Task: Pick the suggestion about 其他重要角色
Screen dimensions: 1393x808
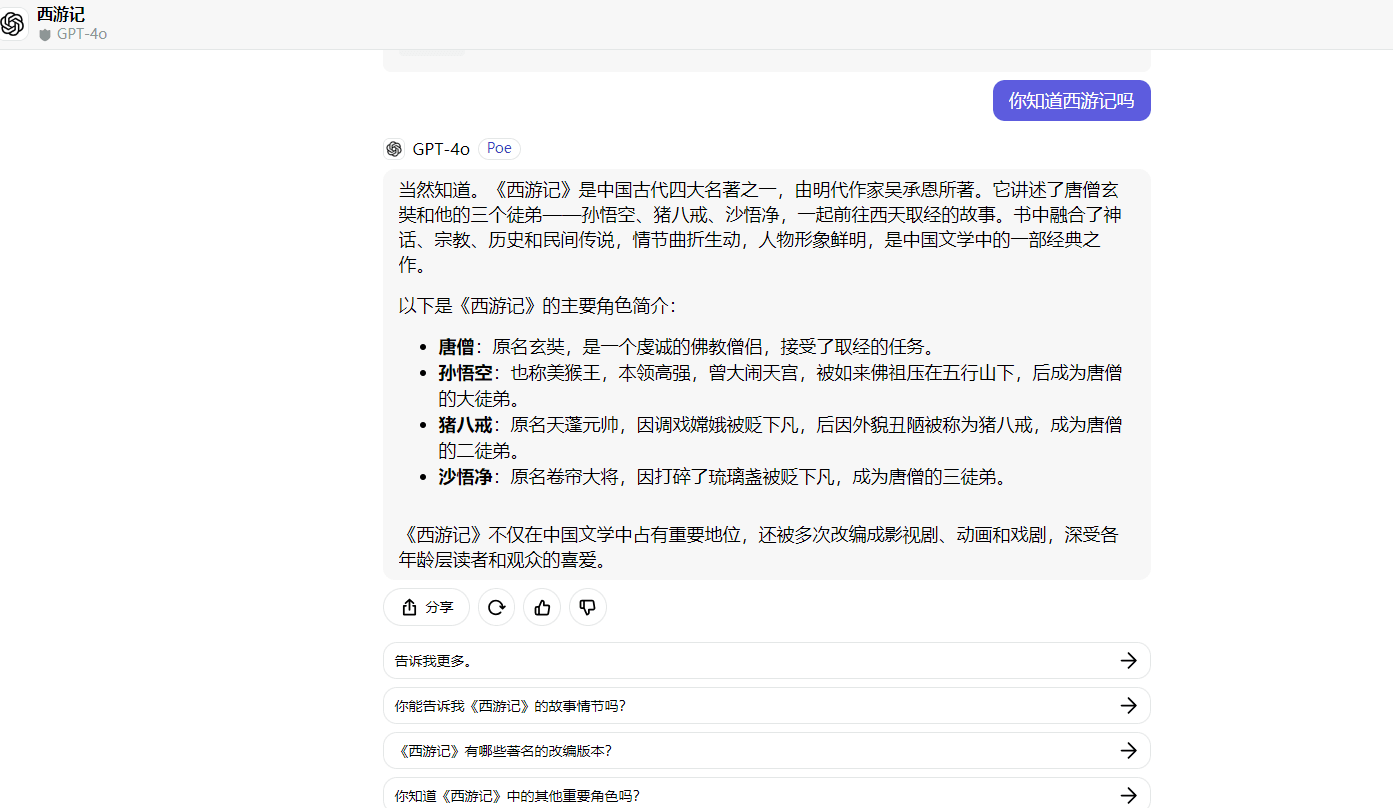Action: pyautogui.click(x=766, y=794)
